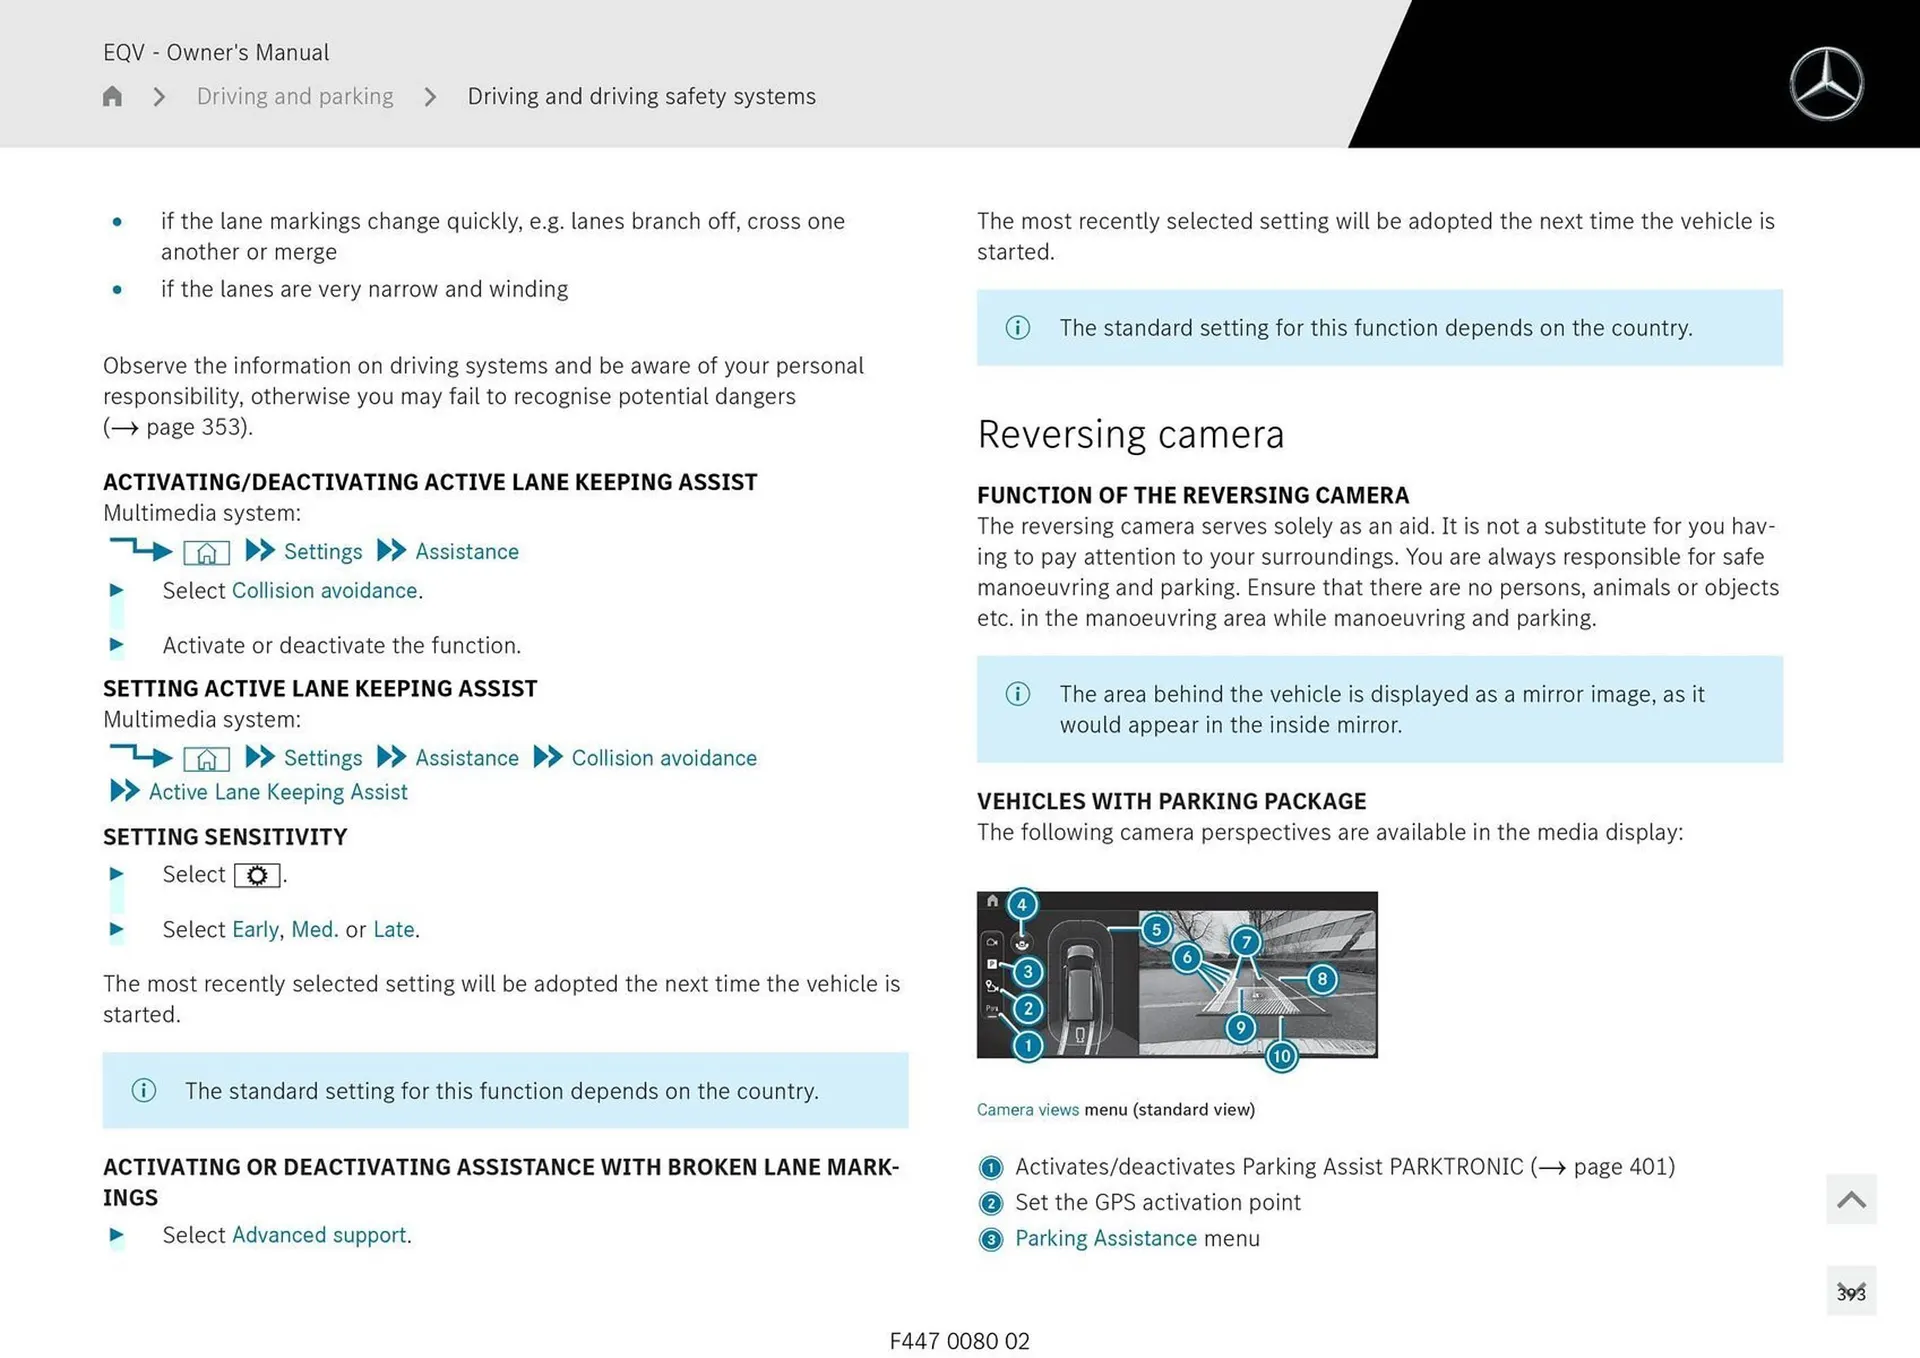
Task: Click the Parking Assistance menu link
Action: click(1105, 1238)
